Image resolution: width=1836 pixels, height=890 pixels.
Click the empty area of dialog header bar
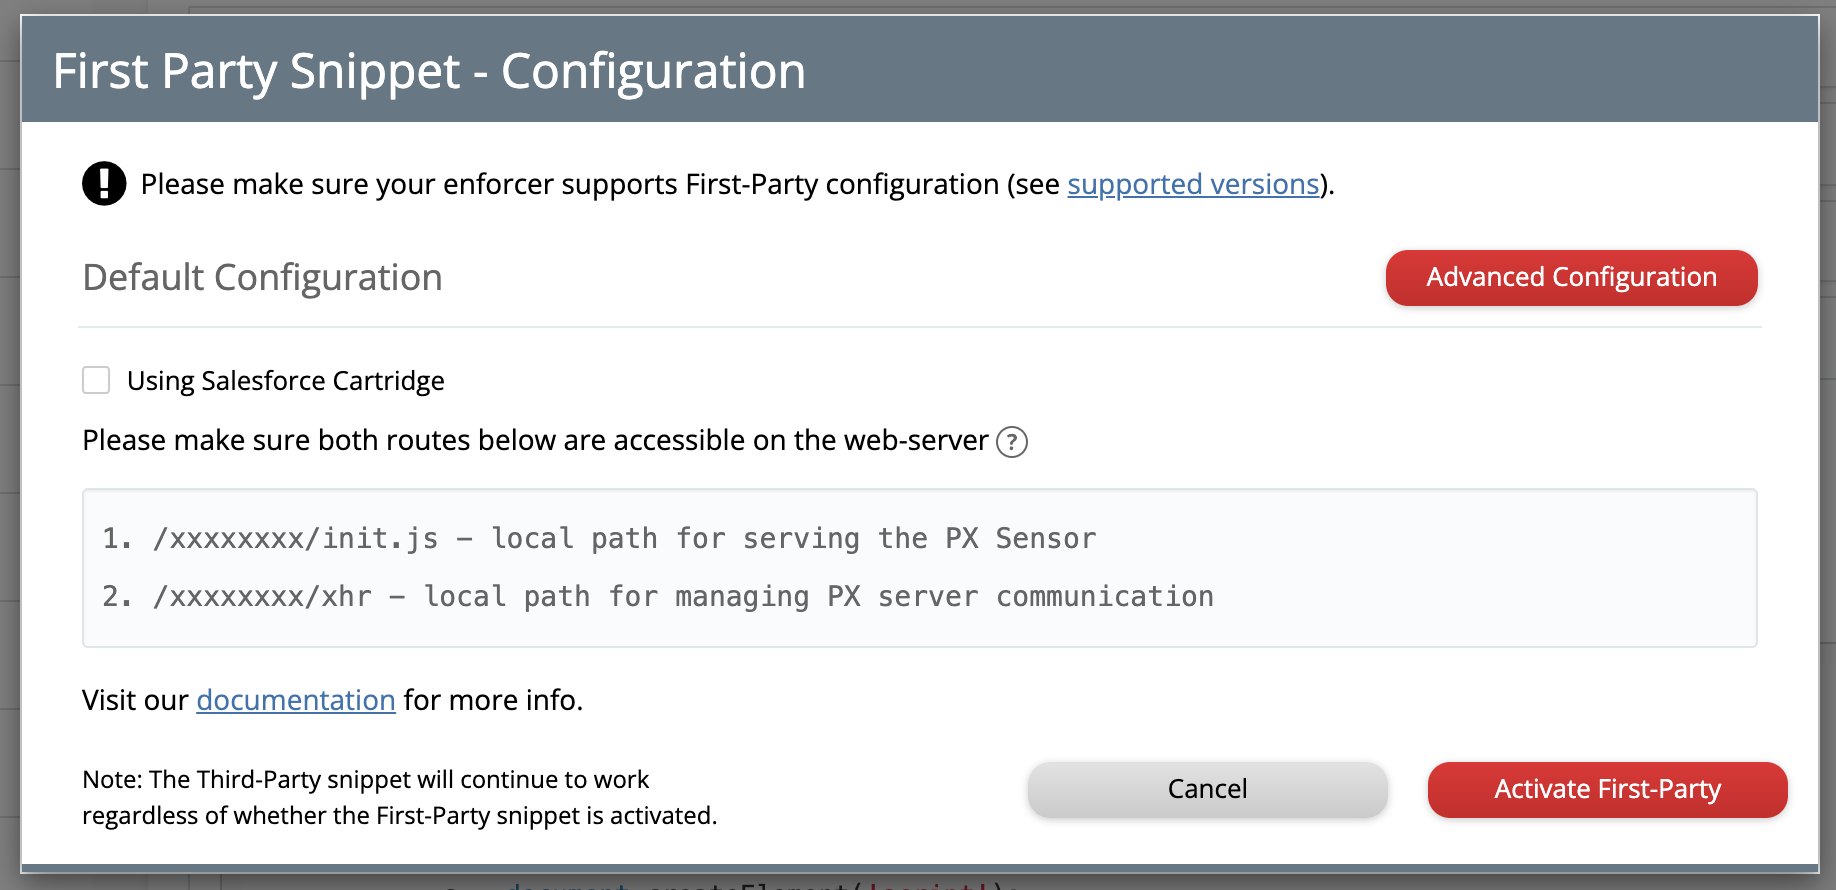point(1300,70)
